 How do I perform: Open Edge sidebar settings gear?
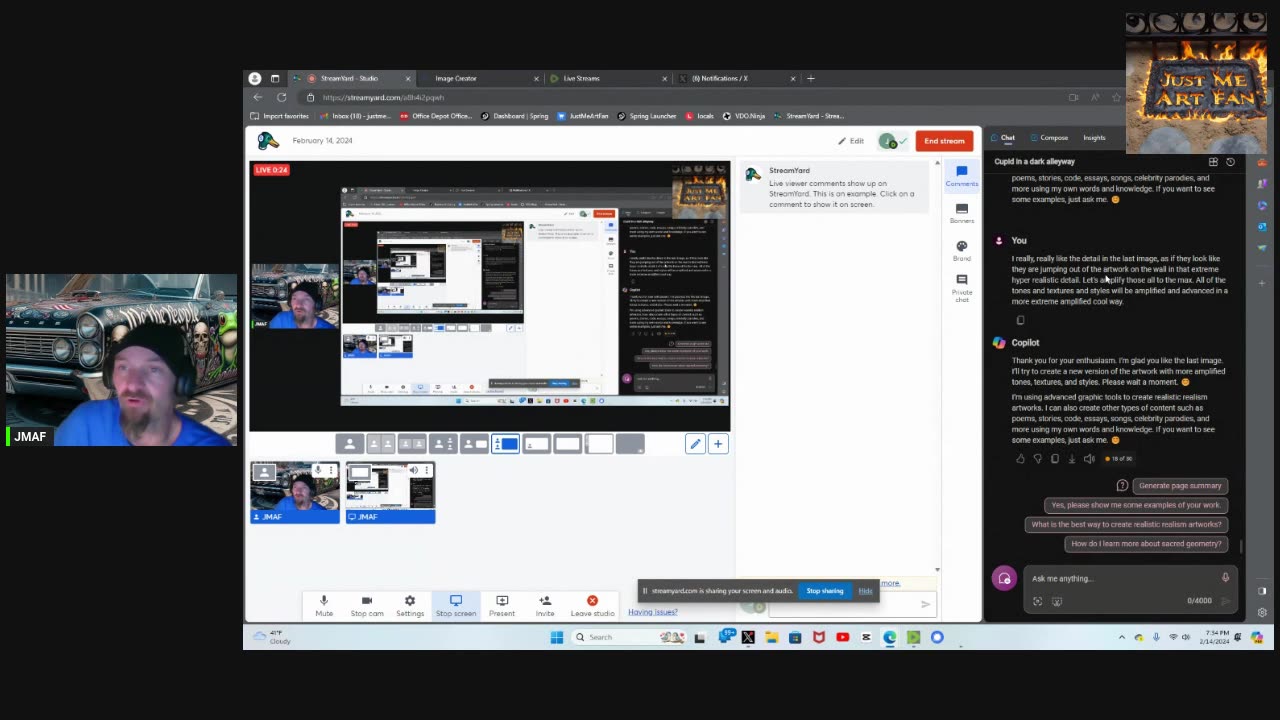click(1262, 612)
